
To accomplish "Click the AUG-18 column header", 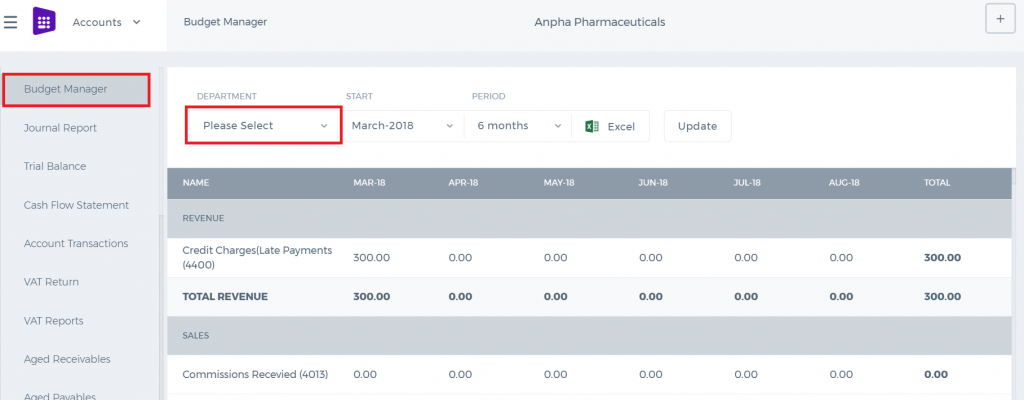I will pos(845,183).
